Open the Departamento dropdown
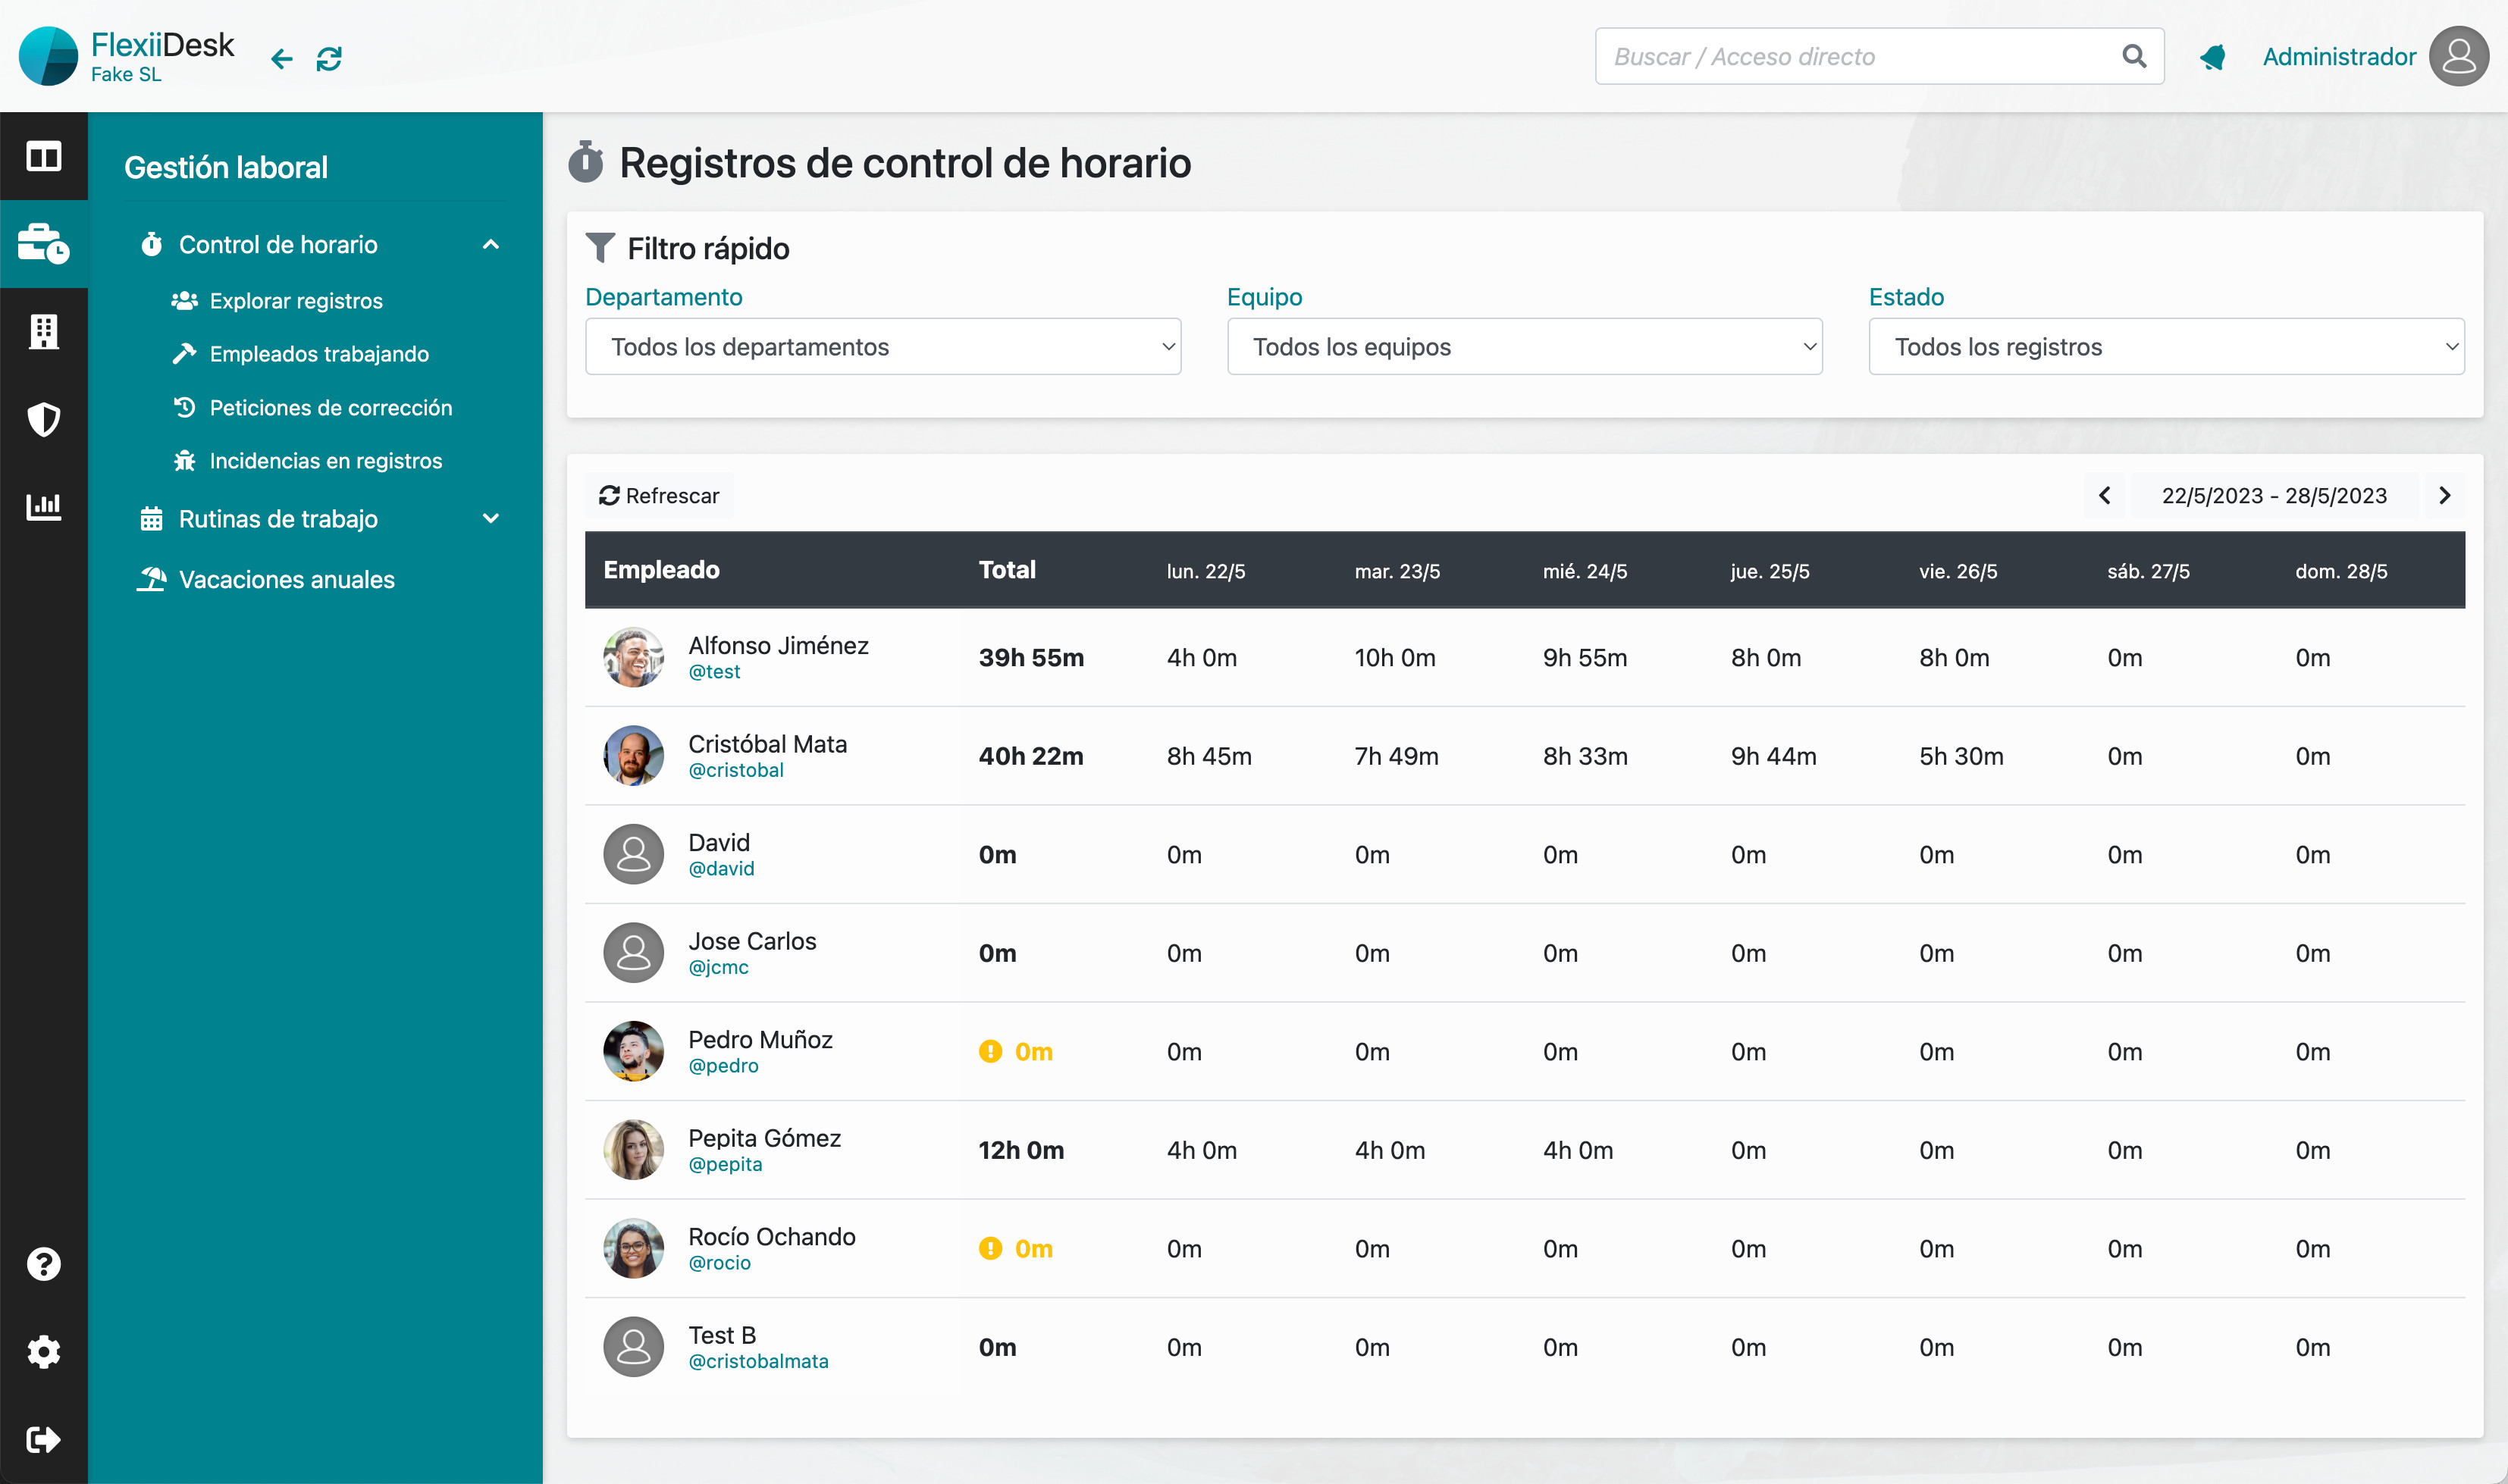The image size is (2508, 1484). tap(882, 347)
